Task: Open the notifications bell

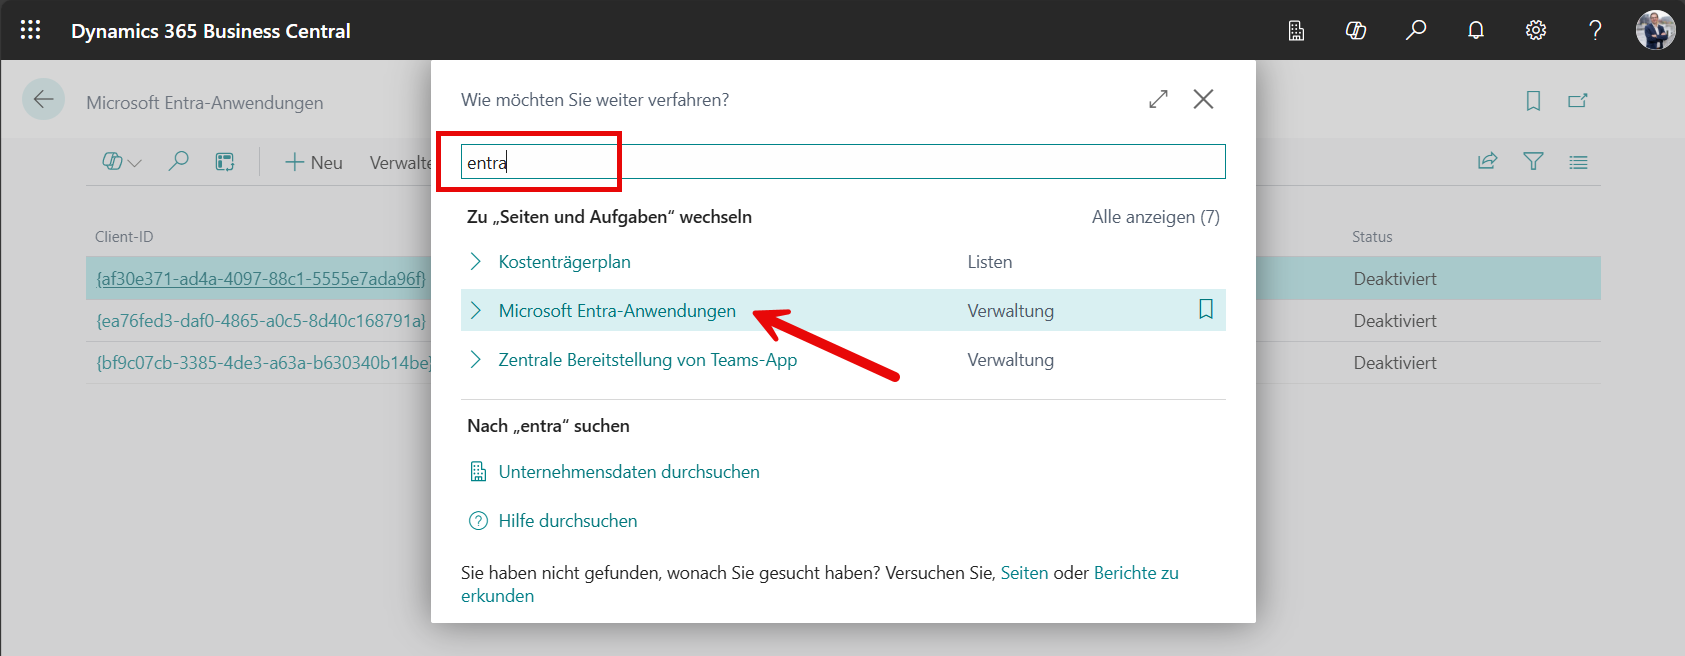Action: tap(1476, 31)
